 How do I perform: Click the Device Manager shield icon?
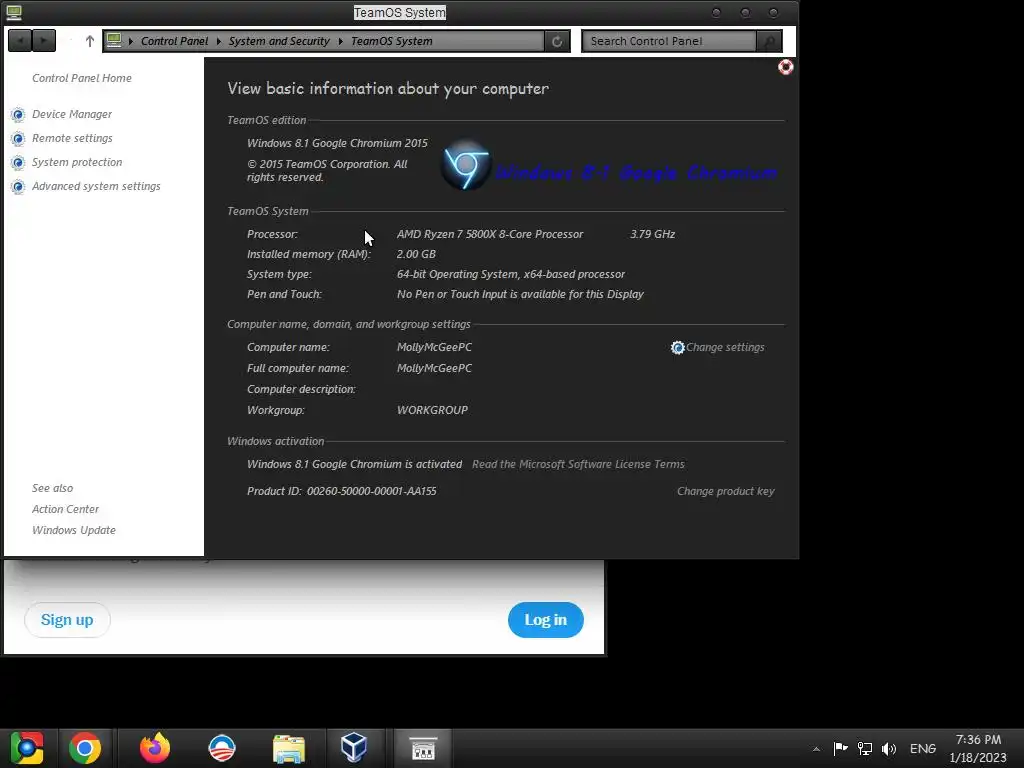[18, 115]
